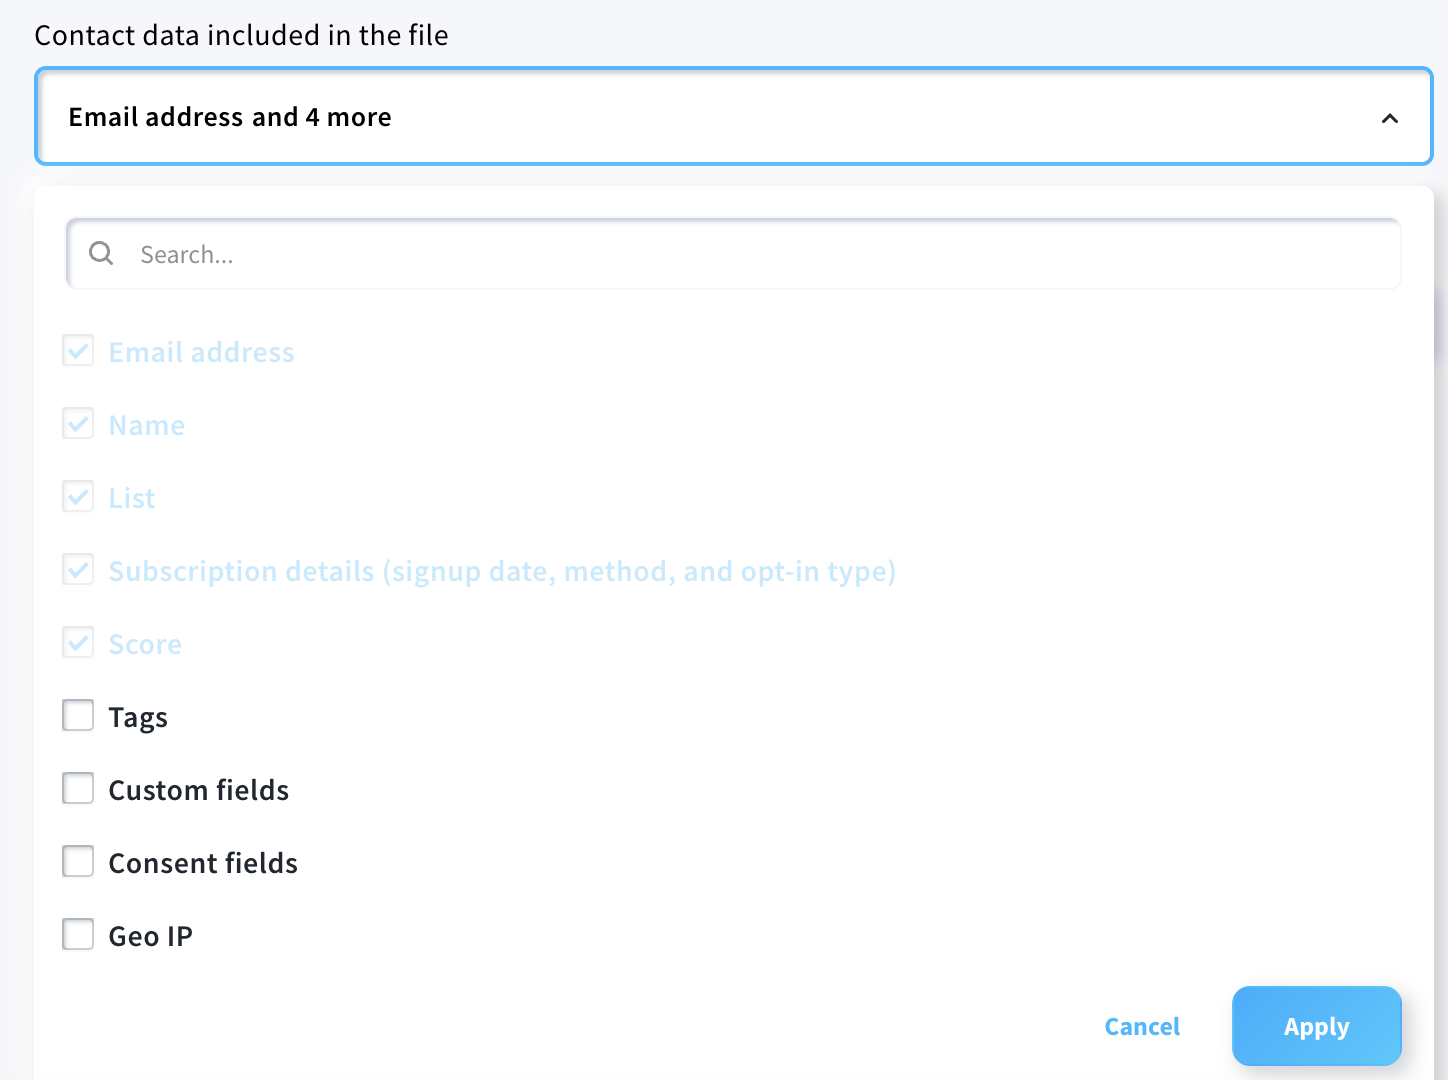The image size is (1448, 1080).
Task: Select the Tags option label
Action: click(138, 718)
